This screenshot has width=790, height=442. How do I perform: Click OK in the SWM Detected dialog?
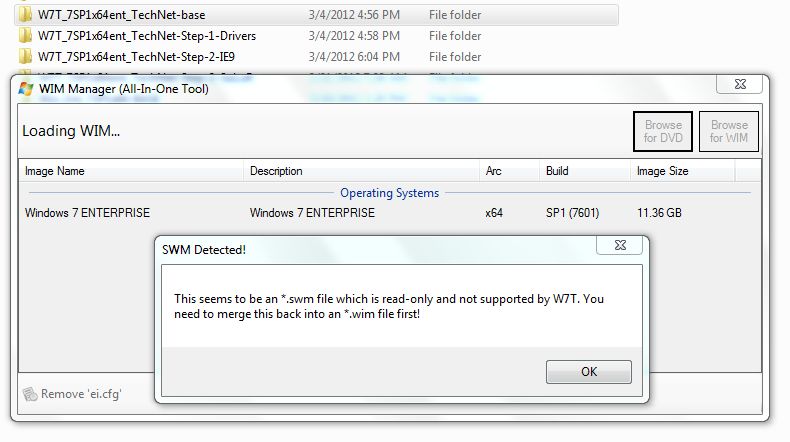(x=588, y=372)
